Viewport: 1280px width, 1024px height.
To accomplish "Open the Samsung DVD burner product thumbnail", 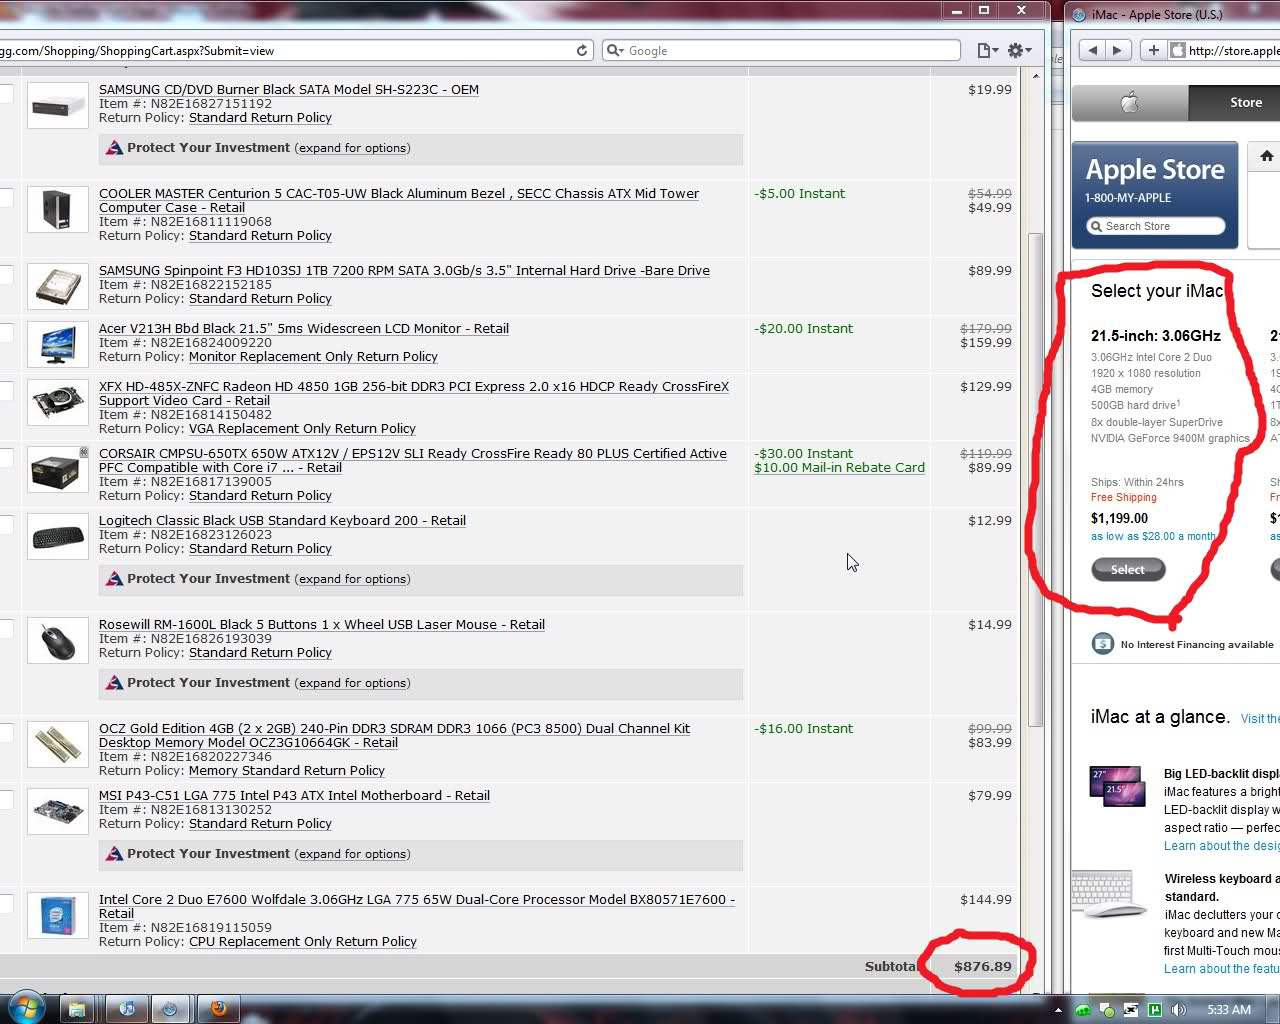I will (x=58, y=106).
